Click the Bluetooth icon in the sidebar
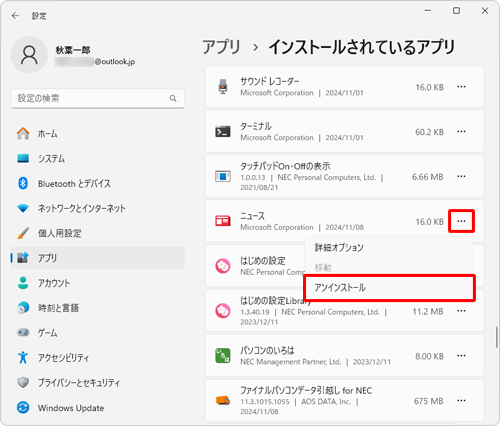This screenshot has height=426, width=500. (23, 183)
